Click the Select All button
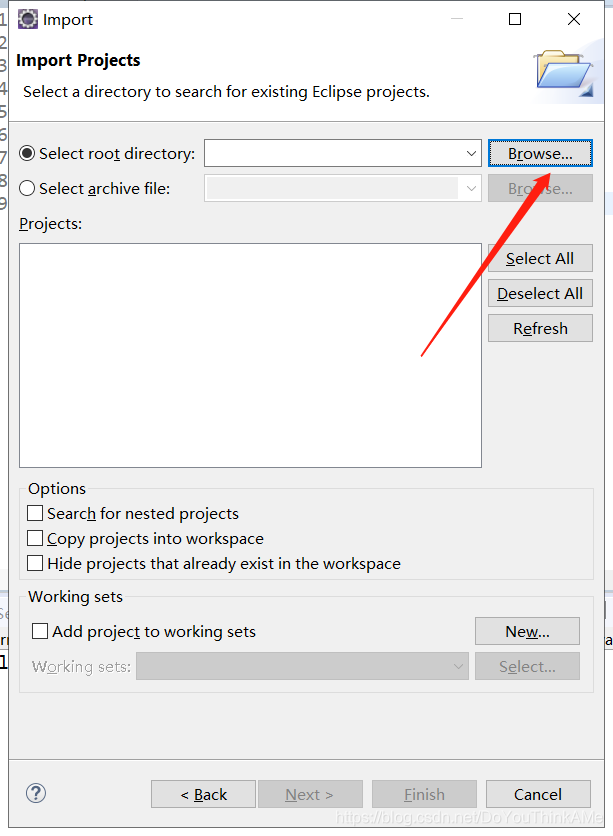This screenshot has width=613, height=836. (x=540, y=259)
